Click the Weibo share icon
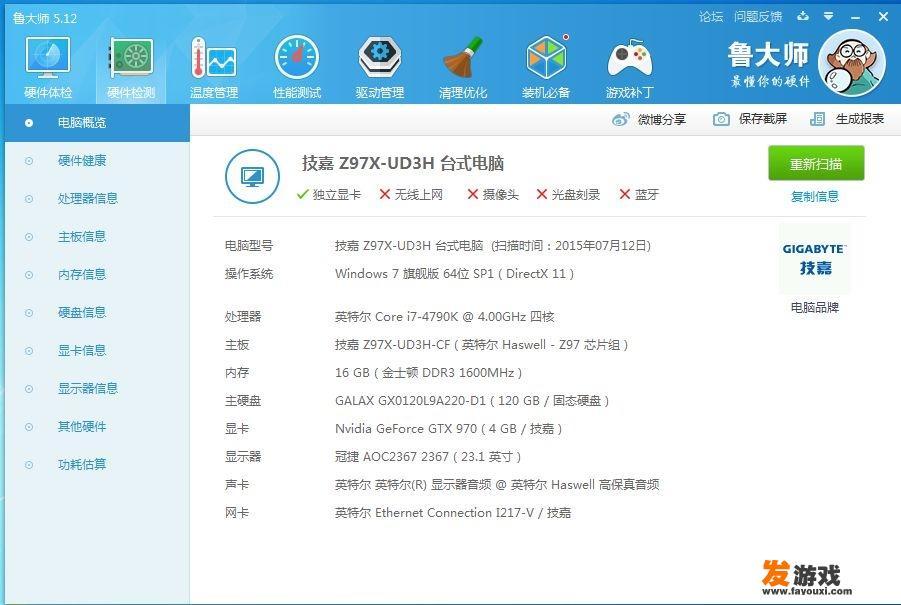The height and width of the screenshot is (605, 901). coord(621,120)
